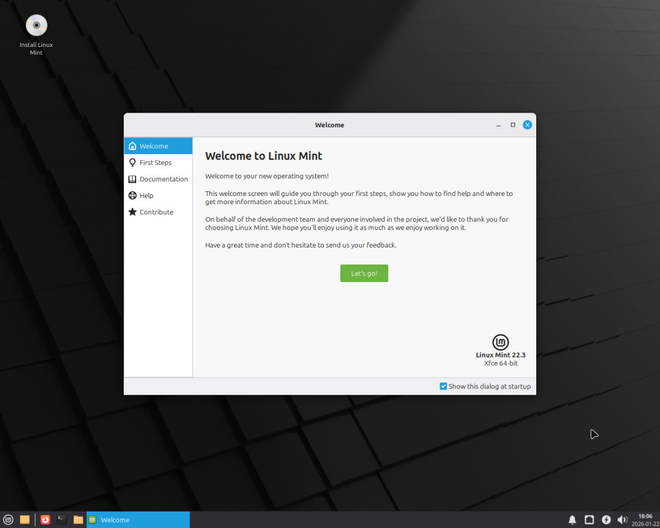660x528 pixels.
Task: Click the green Let's go! button
Action: click(x=364, y=273)
